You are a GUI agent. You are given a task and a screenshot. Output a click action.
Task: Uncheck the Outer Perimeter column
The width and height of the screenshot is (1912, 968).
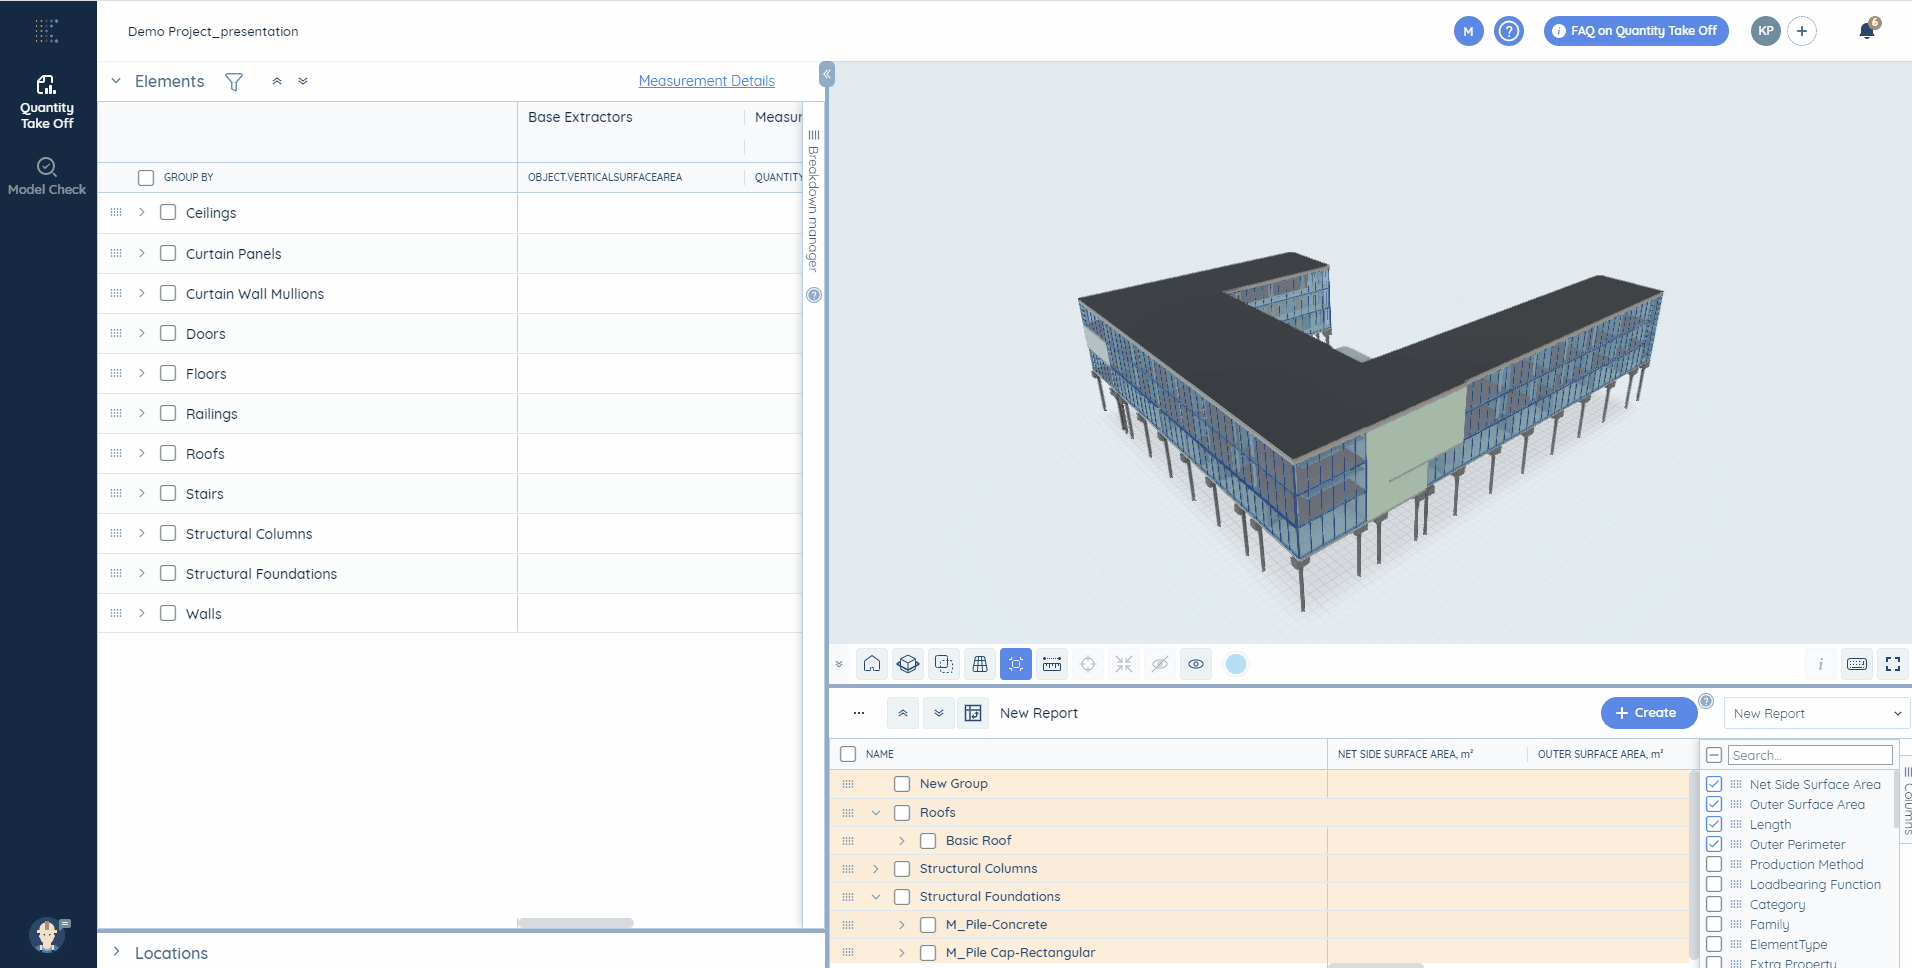click(x=1714, y=844)
